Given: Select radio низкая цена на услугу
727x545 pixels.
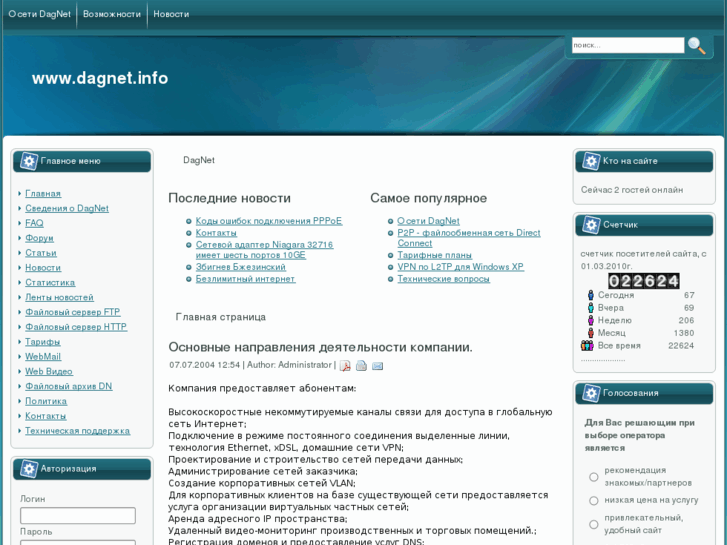Looking at the screenshot, I should (x=593, y=500).
